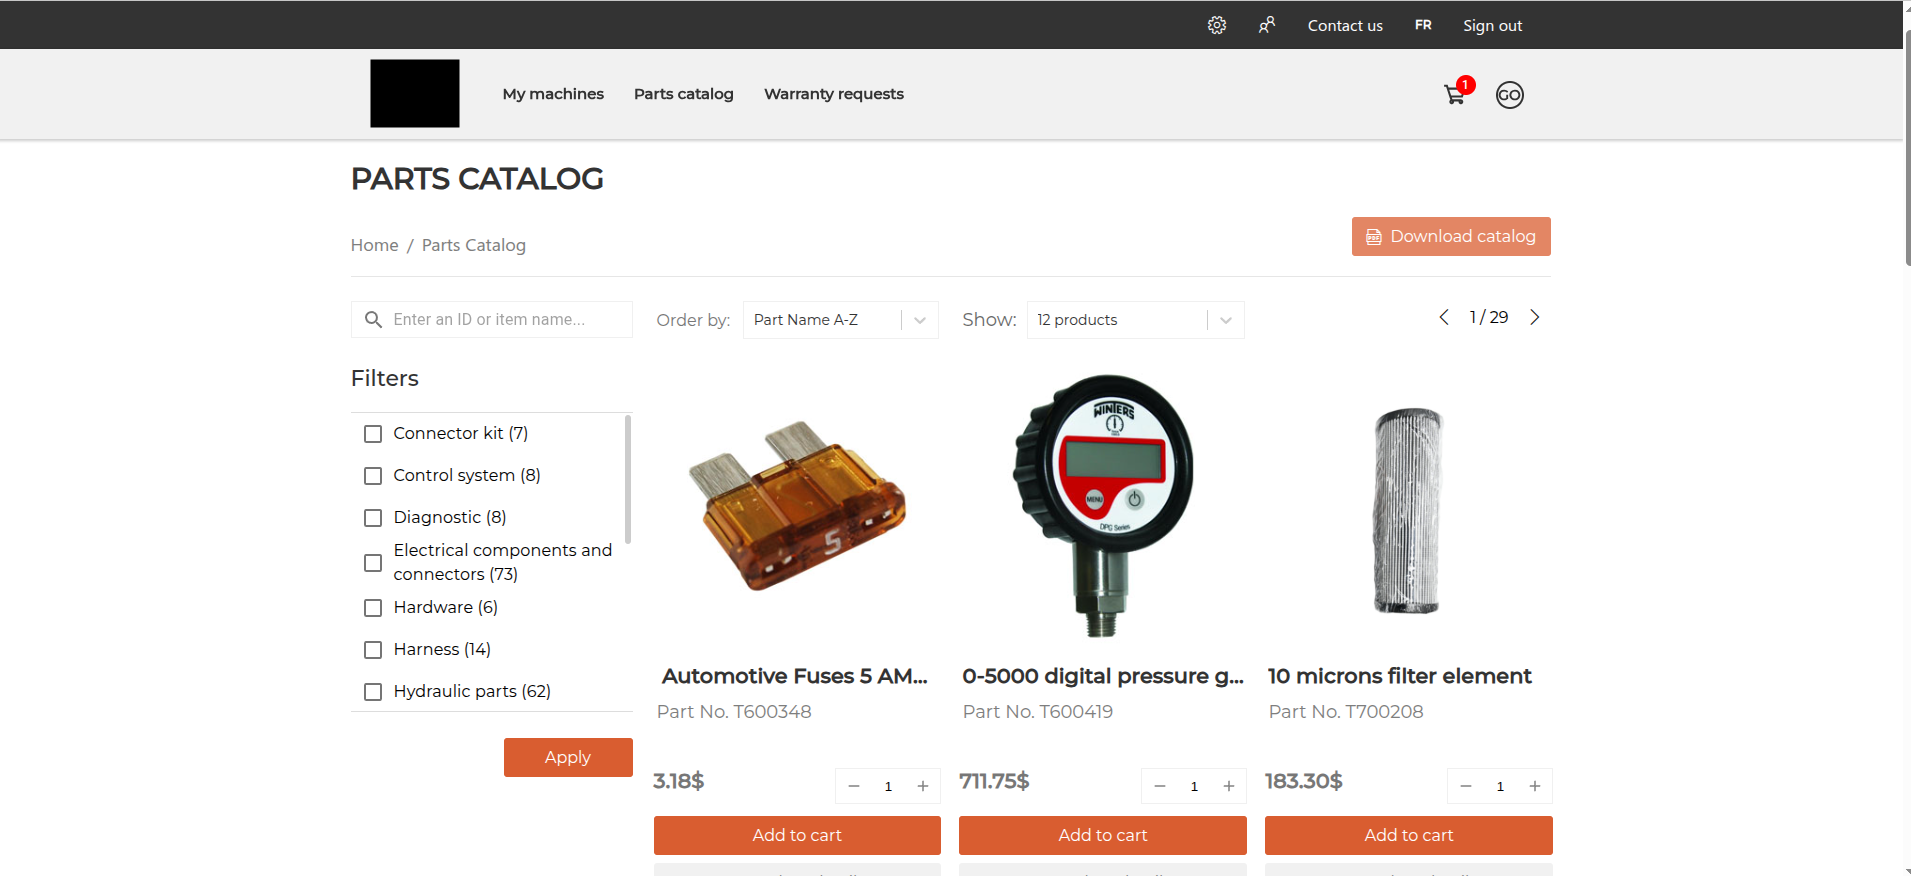Focus the ID or item name search field

click(492, 320)
